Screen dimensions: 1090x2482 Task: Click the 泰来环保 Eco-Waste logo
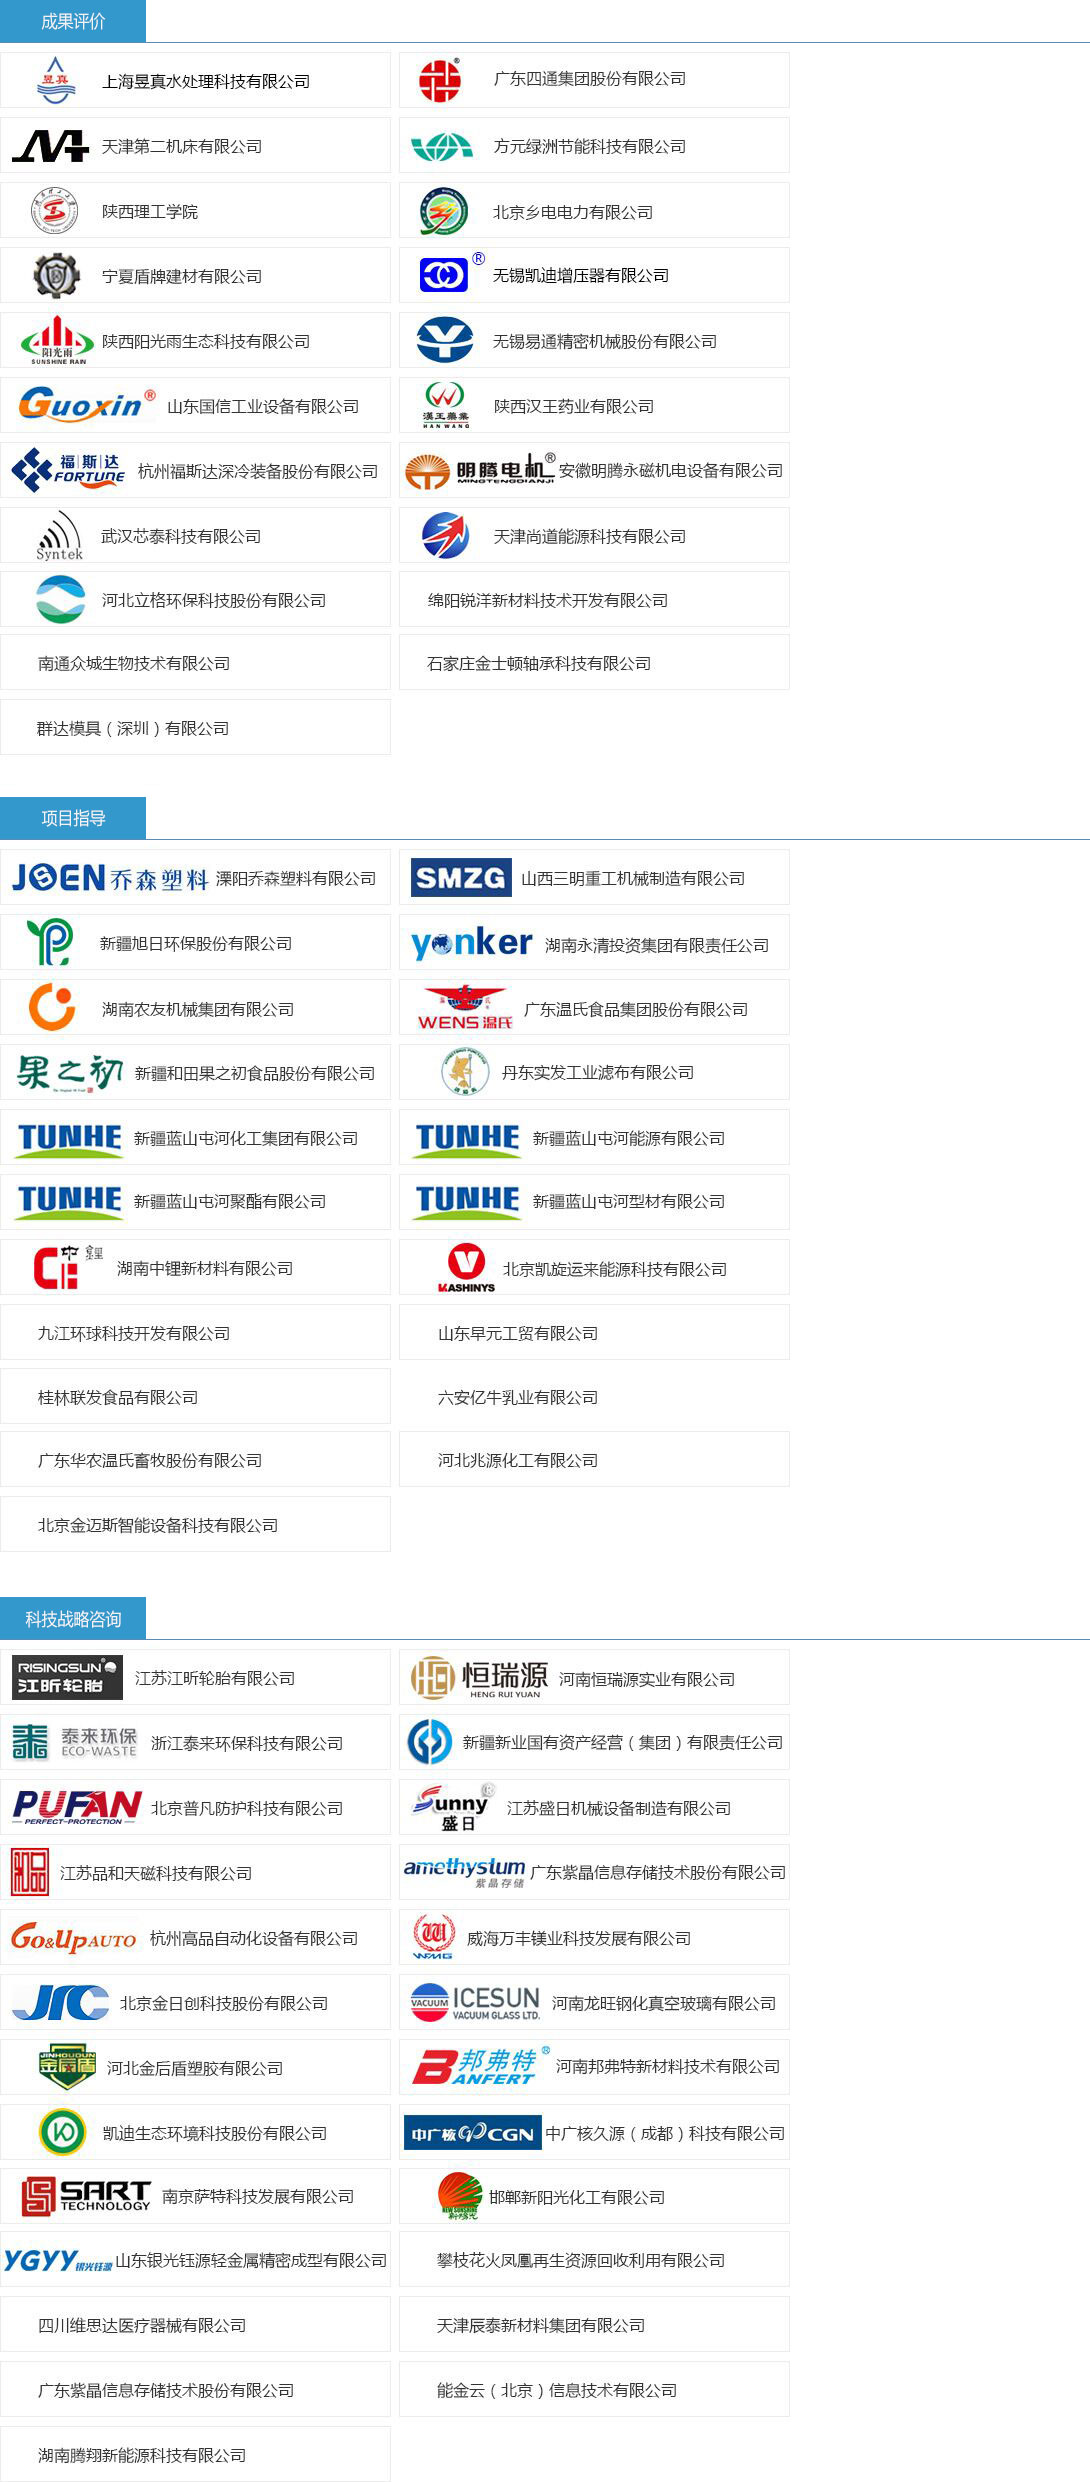(x=74, y=1742)
